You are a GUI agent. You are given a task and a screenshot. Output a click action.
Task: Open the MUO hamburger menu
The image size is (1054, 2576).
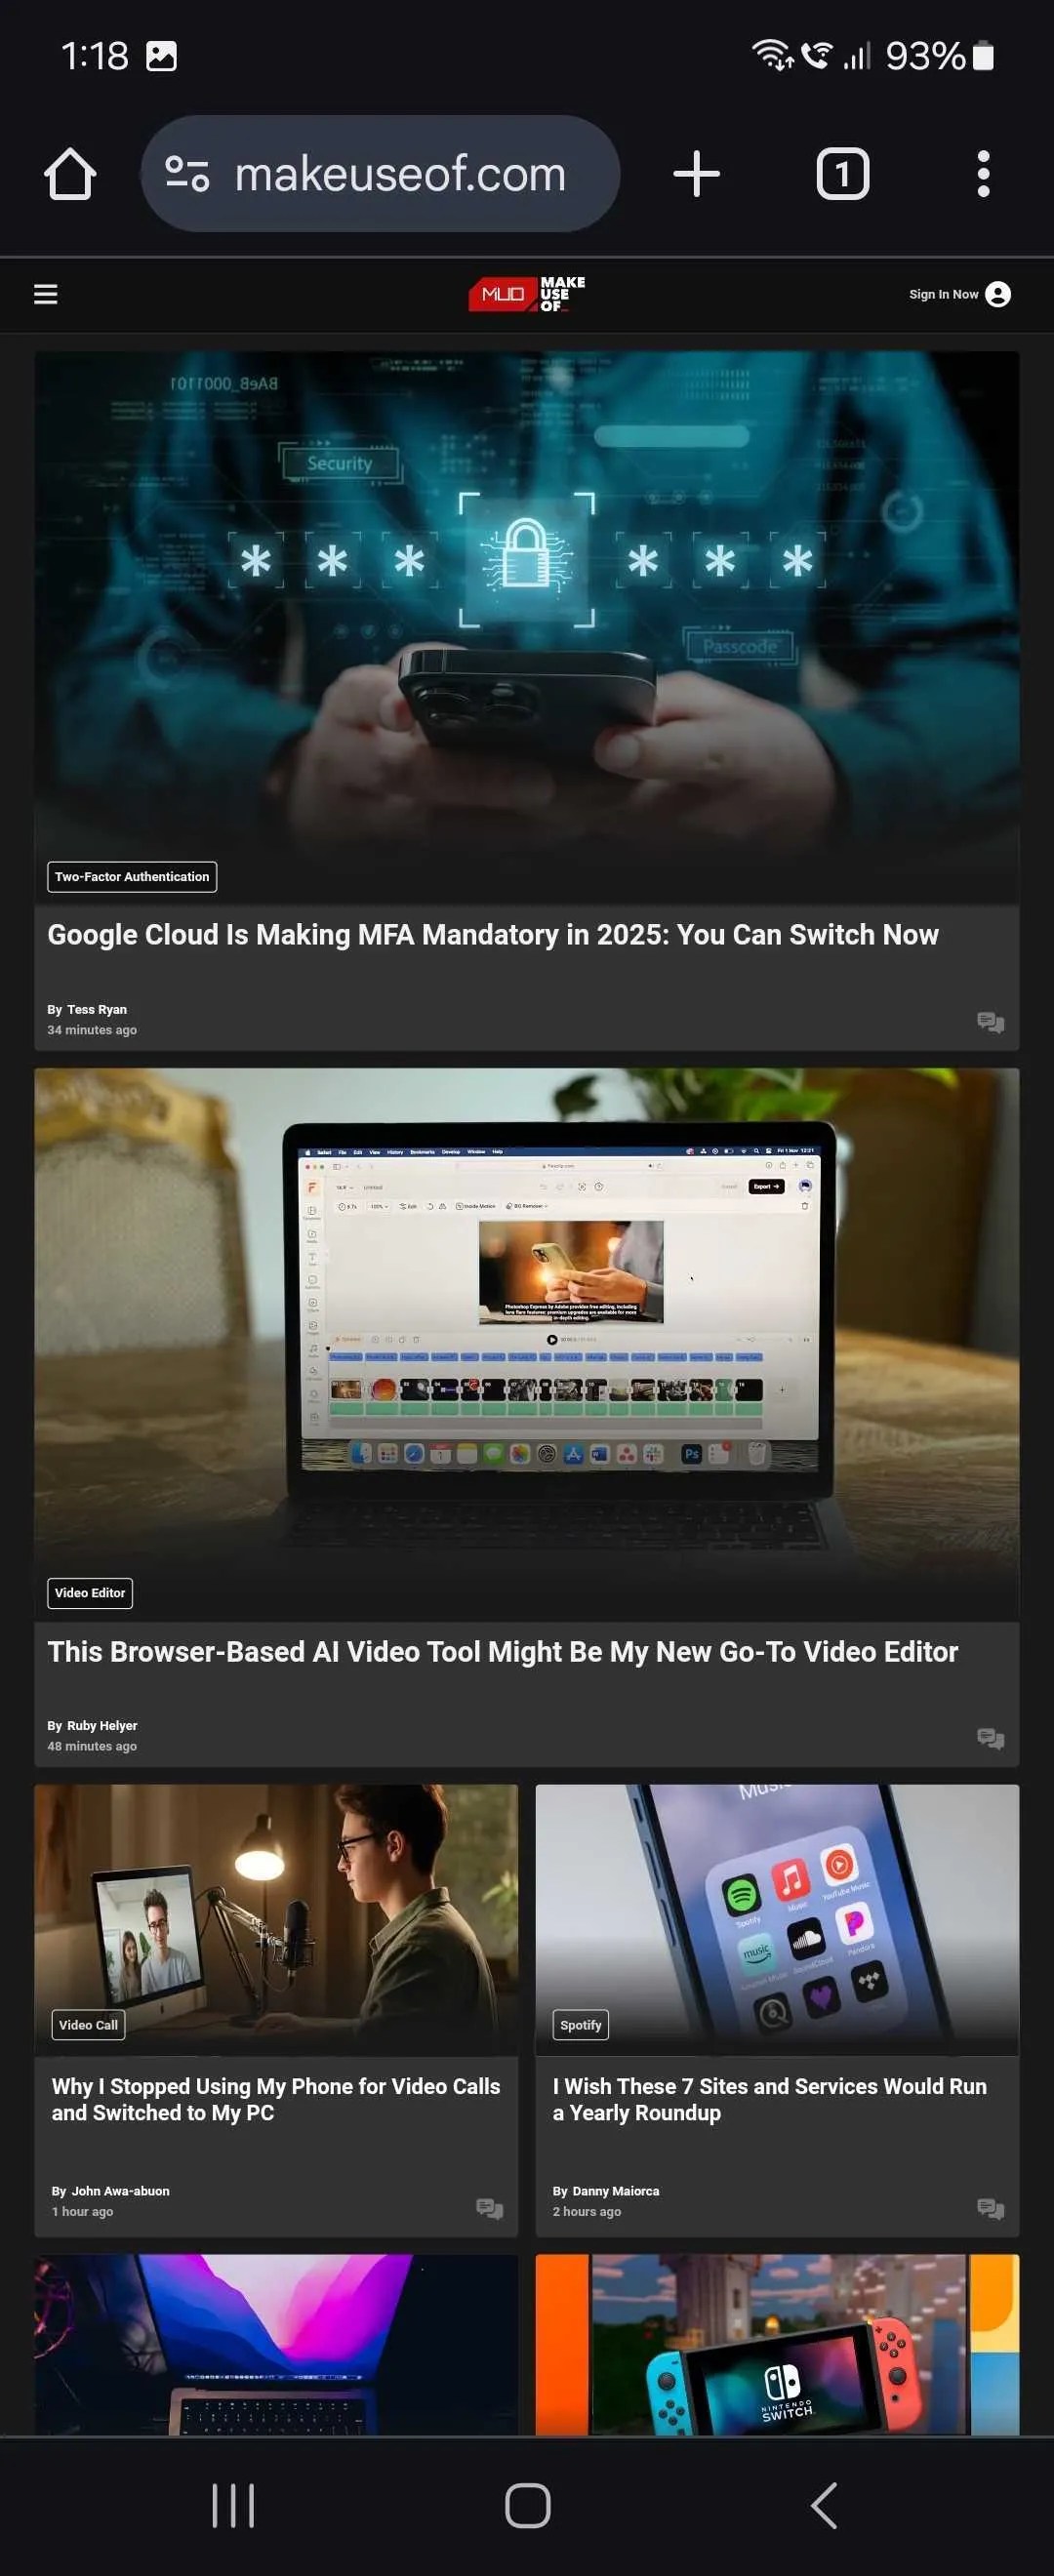[46, 294]
